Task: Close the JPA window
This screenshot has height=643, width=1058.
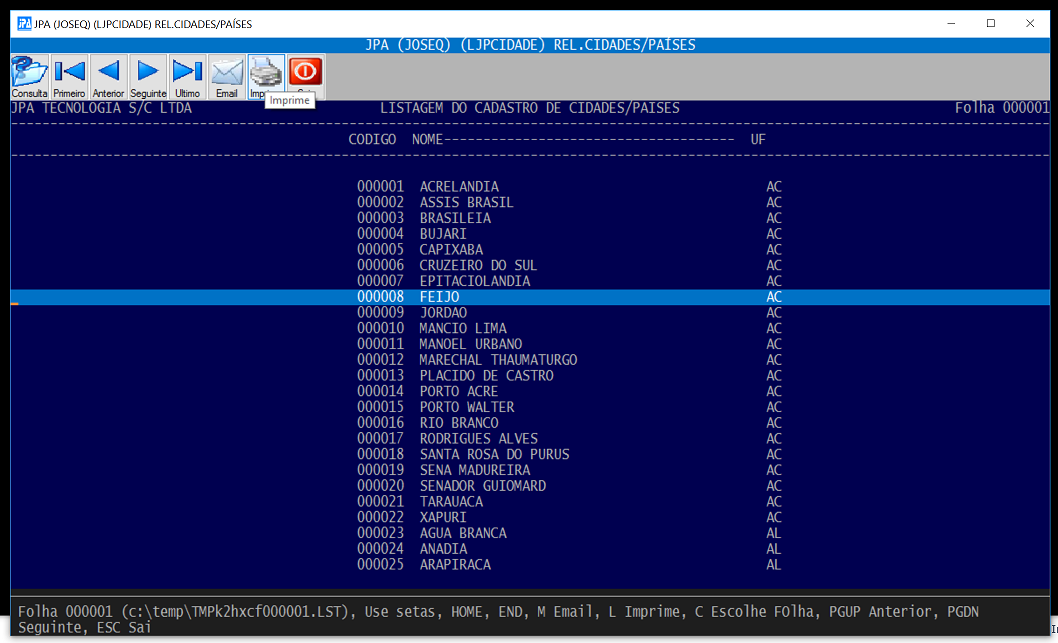Action: (x=1030, y=24)
